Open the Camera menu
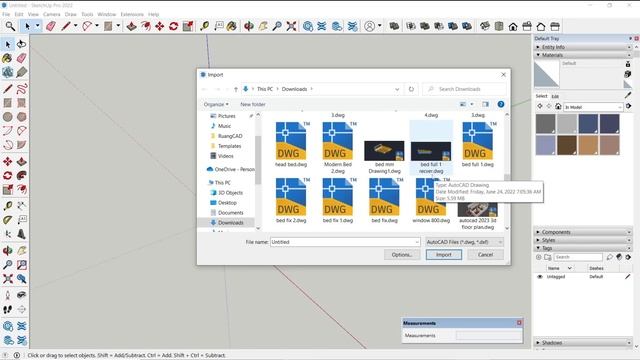Image resolution: width=640 pixels, height=360 pixels. (51, 14)
